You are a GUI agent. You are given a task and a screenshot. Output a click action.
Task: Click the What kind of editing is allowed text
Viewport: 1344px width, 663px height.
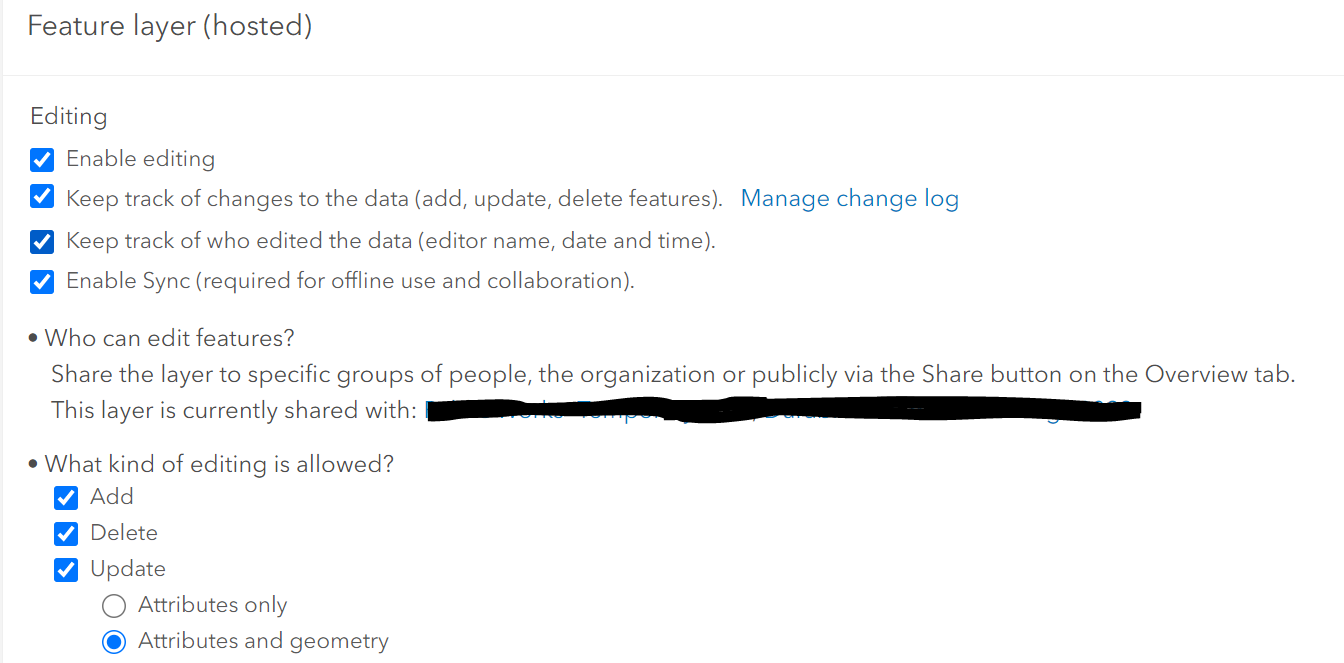click(219, 464)
